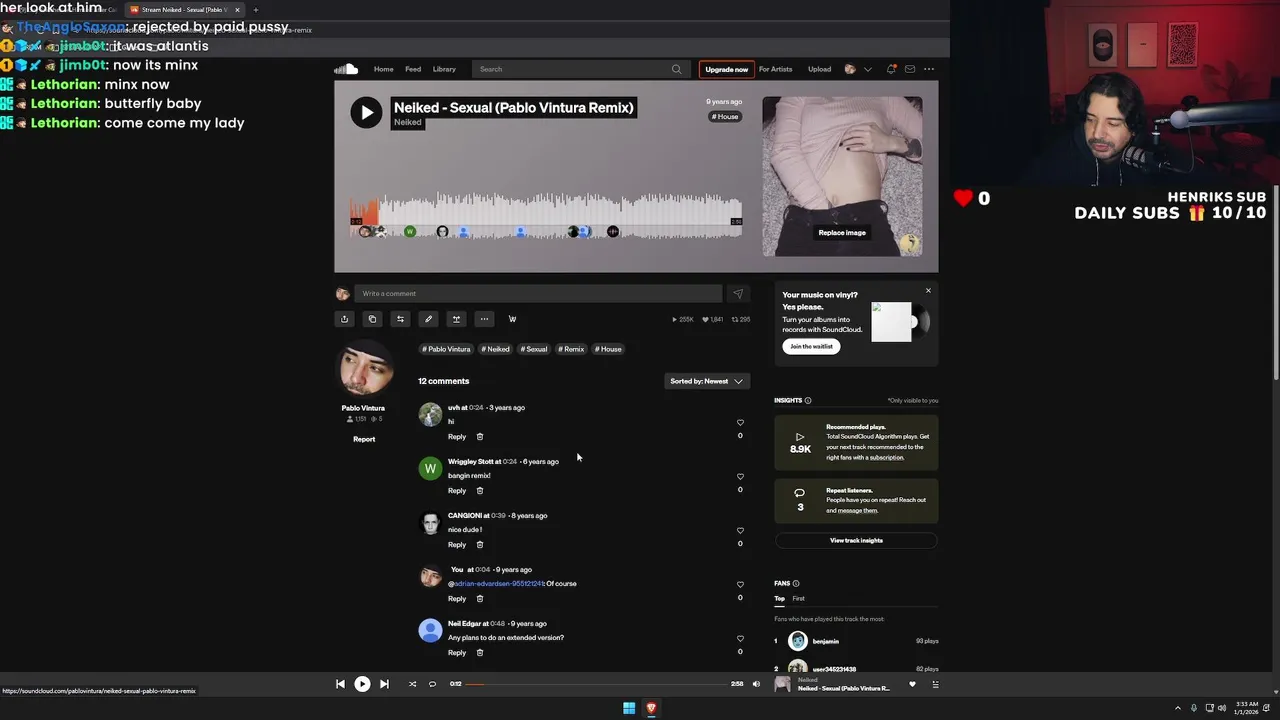Reply to Wriggley Stott's comment
This screenshot has width=1280, height=720.
click(457, 490)
